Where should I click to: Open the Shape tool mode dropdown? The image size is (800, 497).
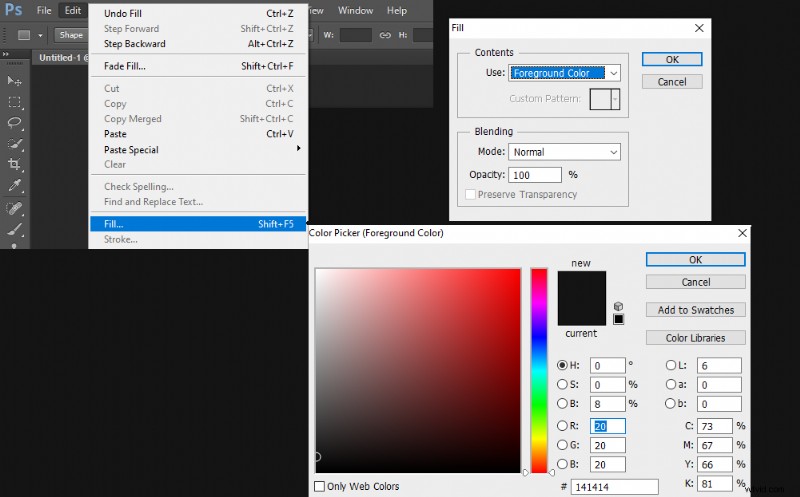(71, 35)
